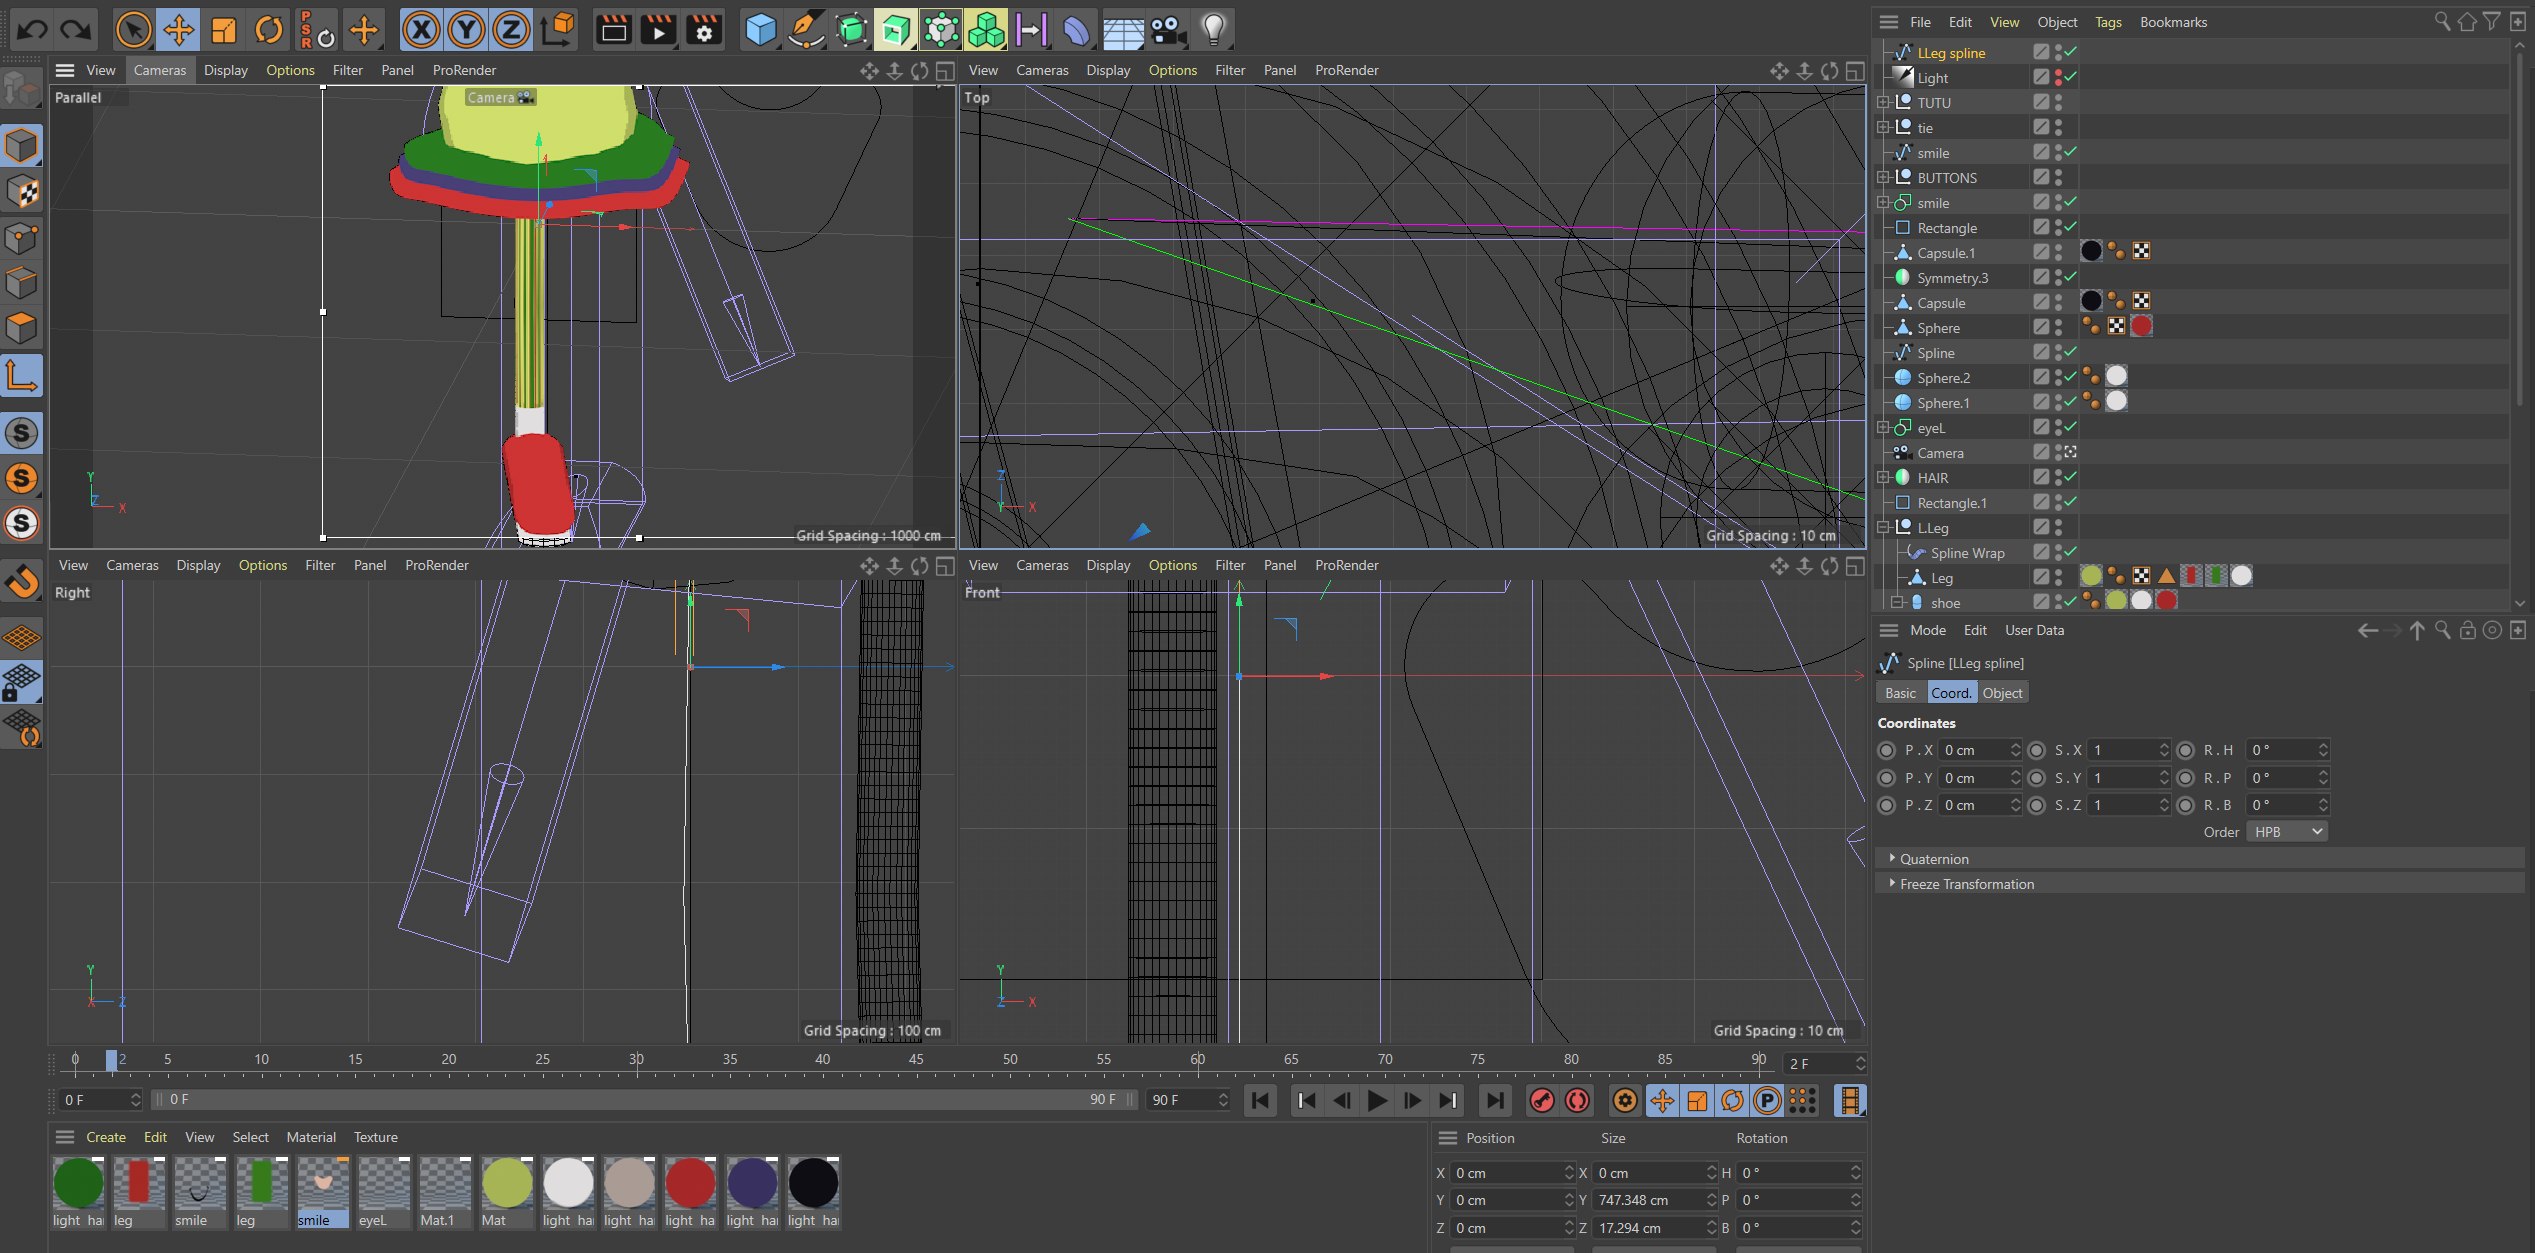
Task: Open the Bookmarks menu in Object Manager
Action: coord(2172,22)
